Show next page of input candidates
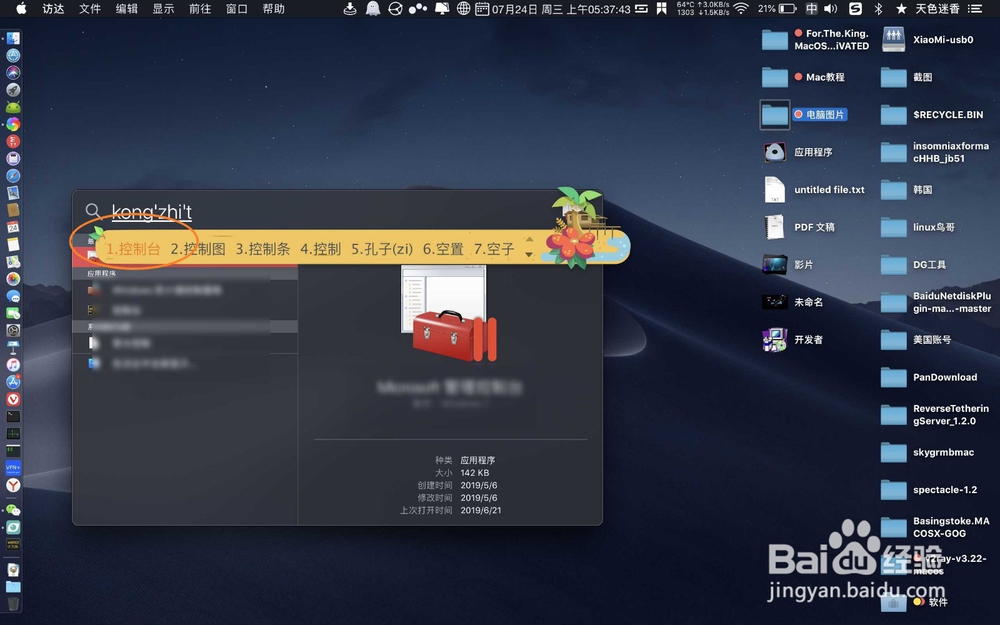1000x625 pixels. click(529, 254)
